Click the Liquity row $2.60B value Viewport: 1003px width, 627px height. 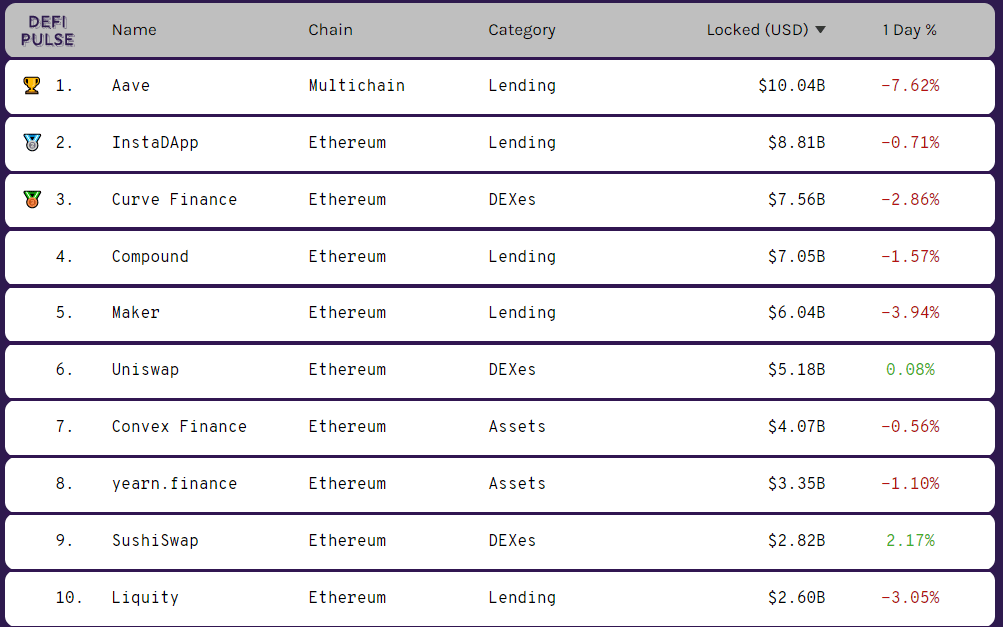coord(796,597)
